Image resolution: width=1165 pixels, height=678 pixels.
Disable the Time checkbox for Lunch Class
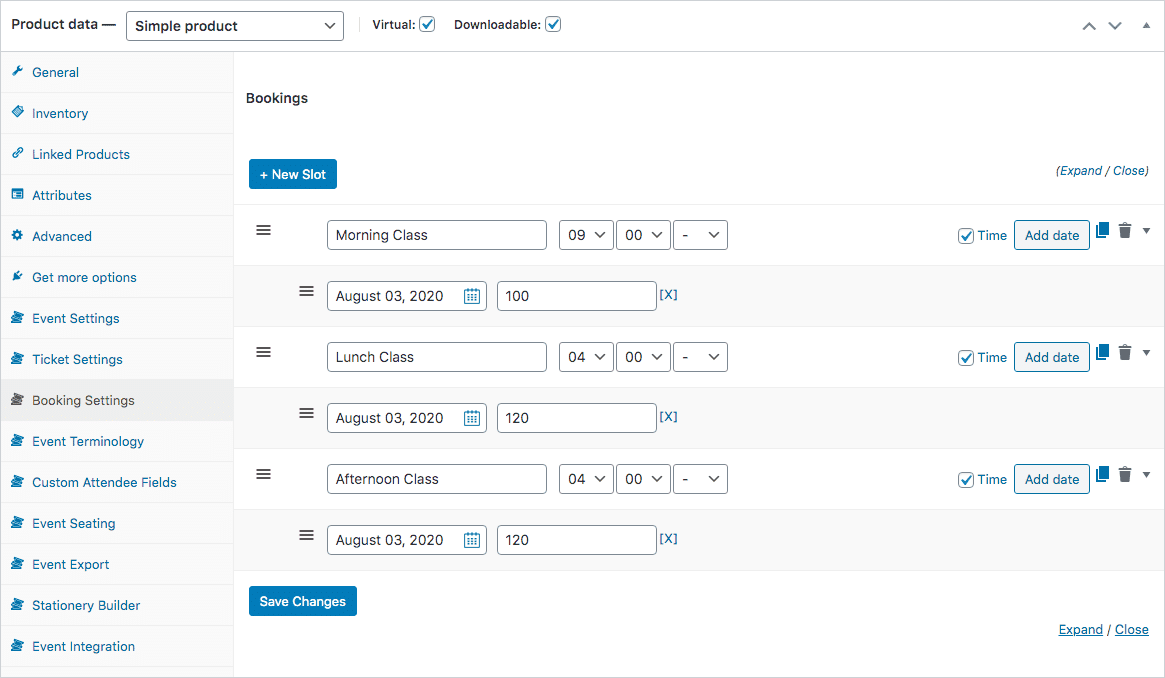(x=966, y=357)
